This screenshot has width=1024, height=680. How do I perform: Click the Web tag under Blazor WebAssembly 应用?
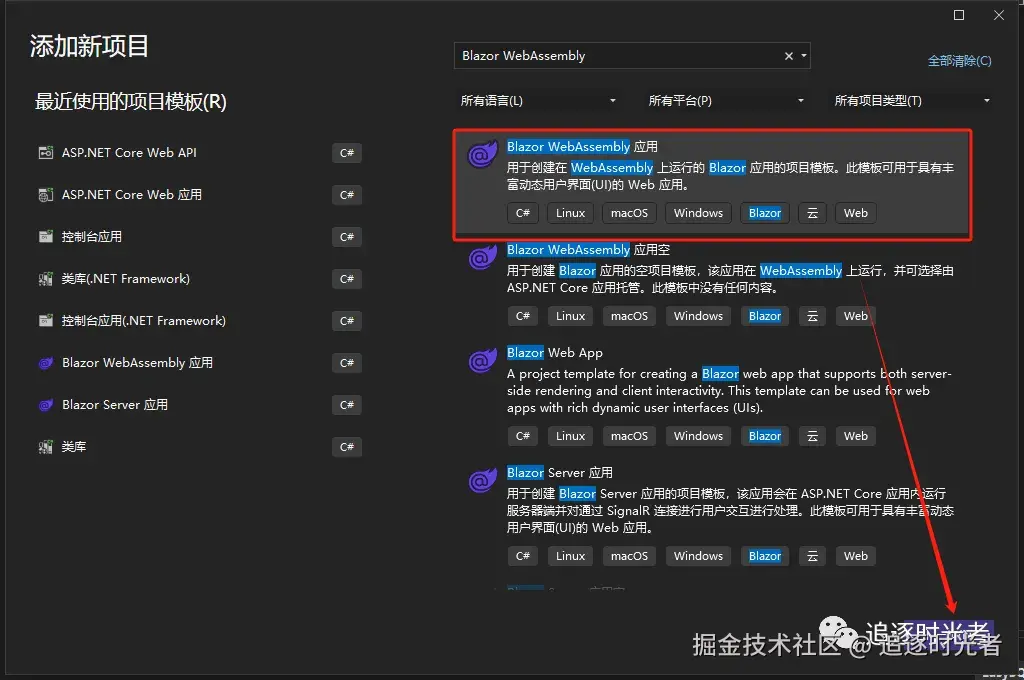click(x=856, y=213)
